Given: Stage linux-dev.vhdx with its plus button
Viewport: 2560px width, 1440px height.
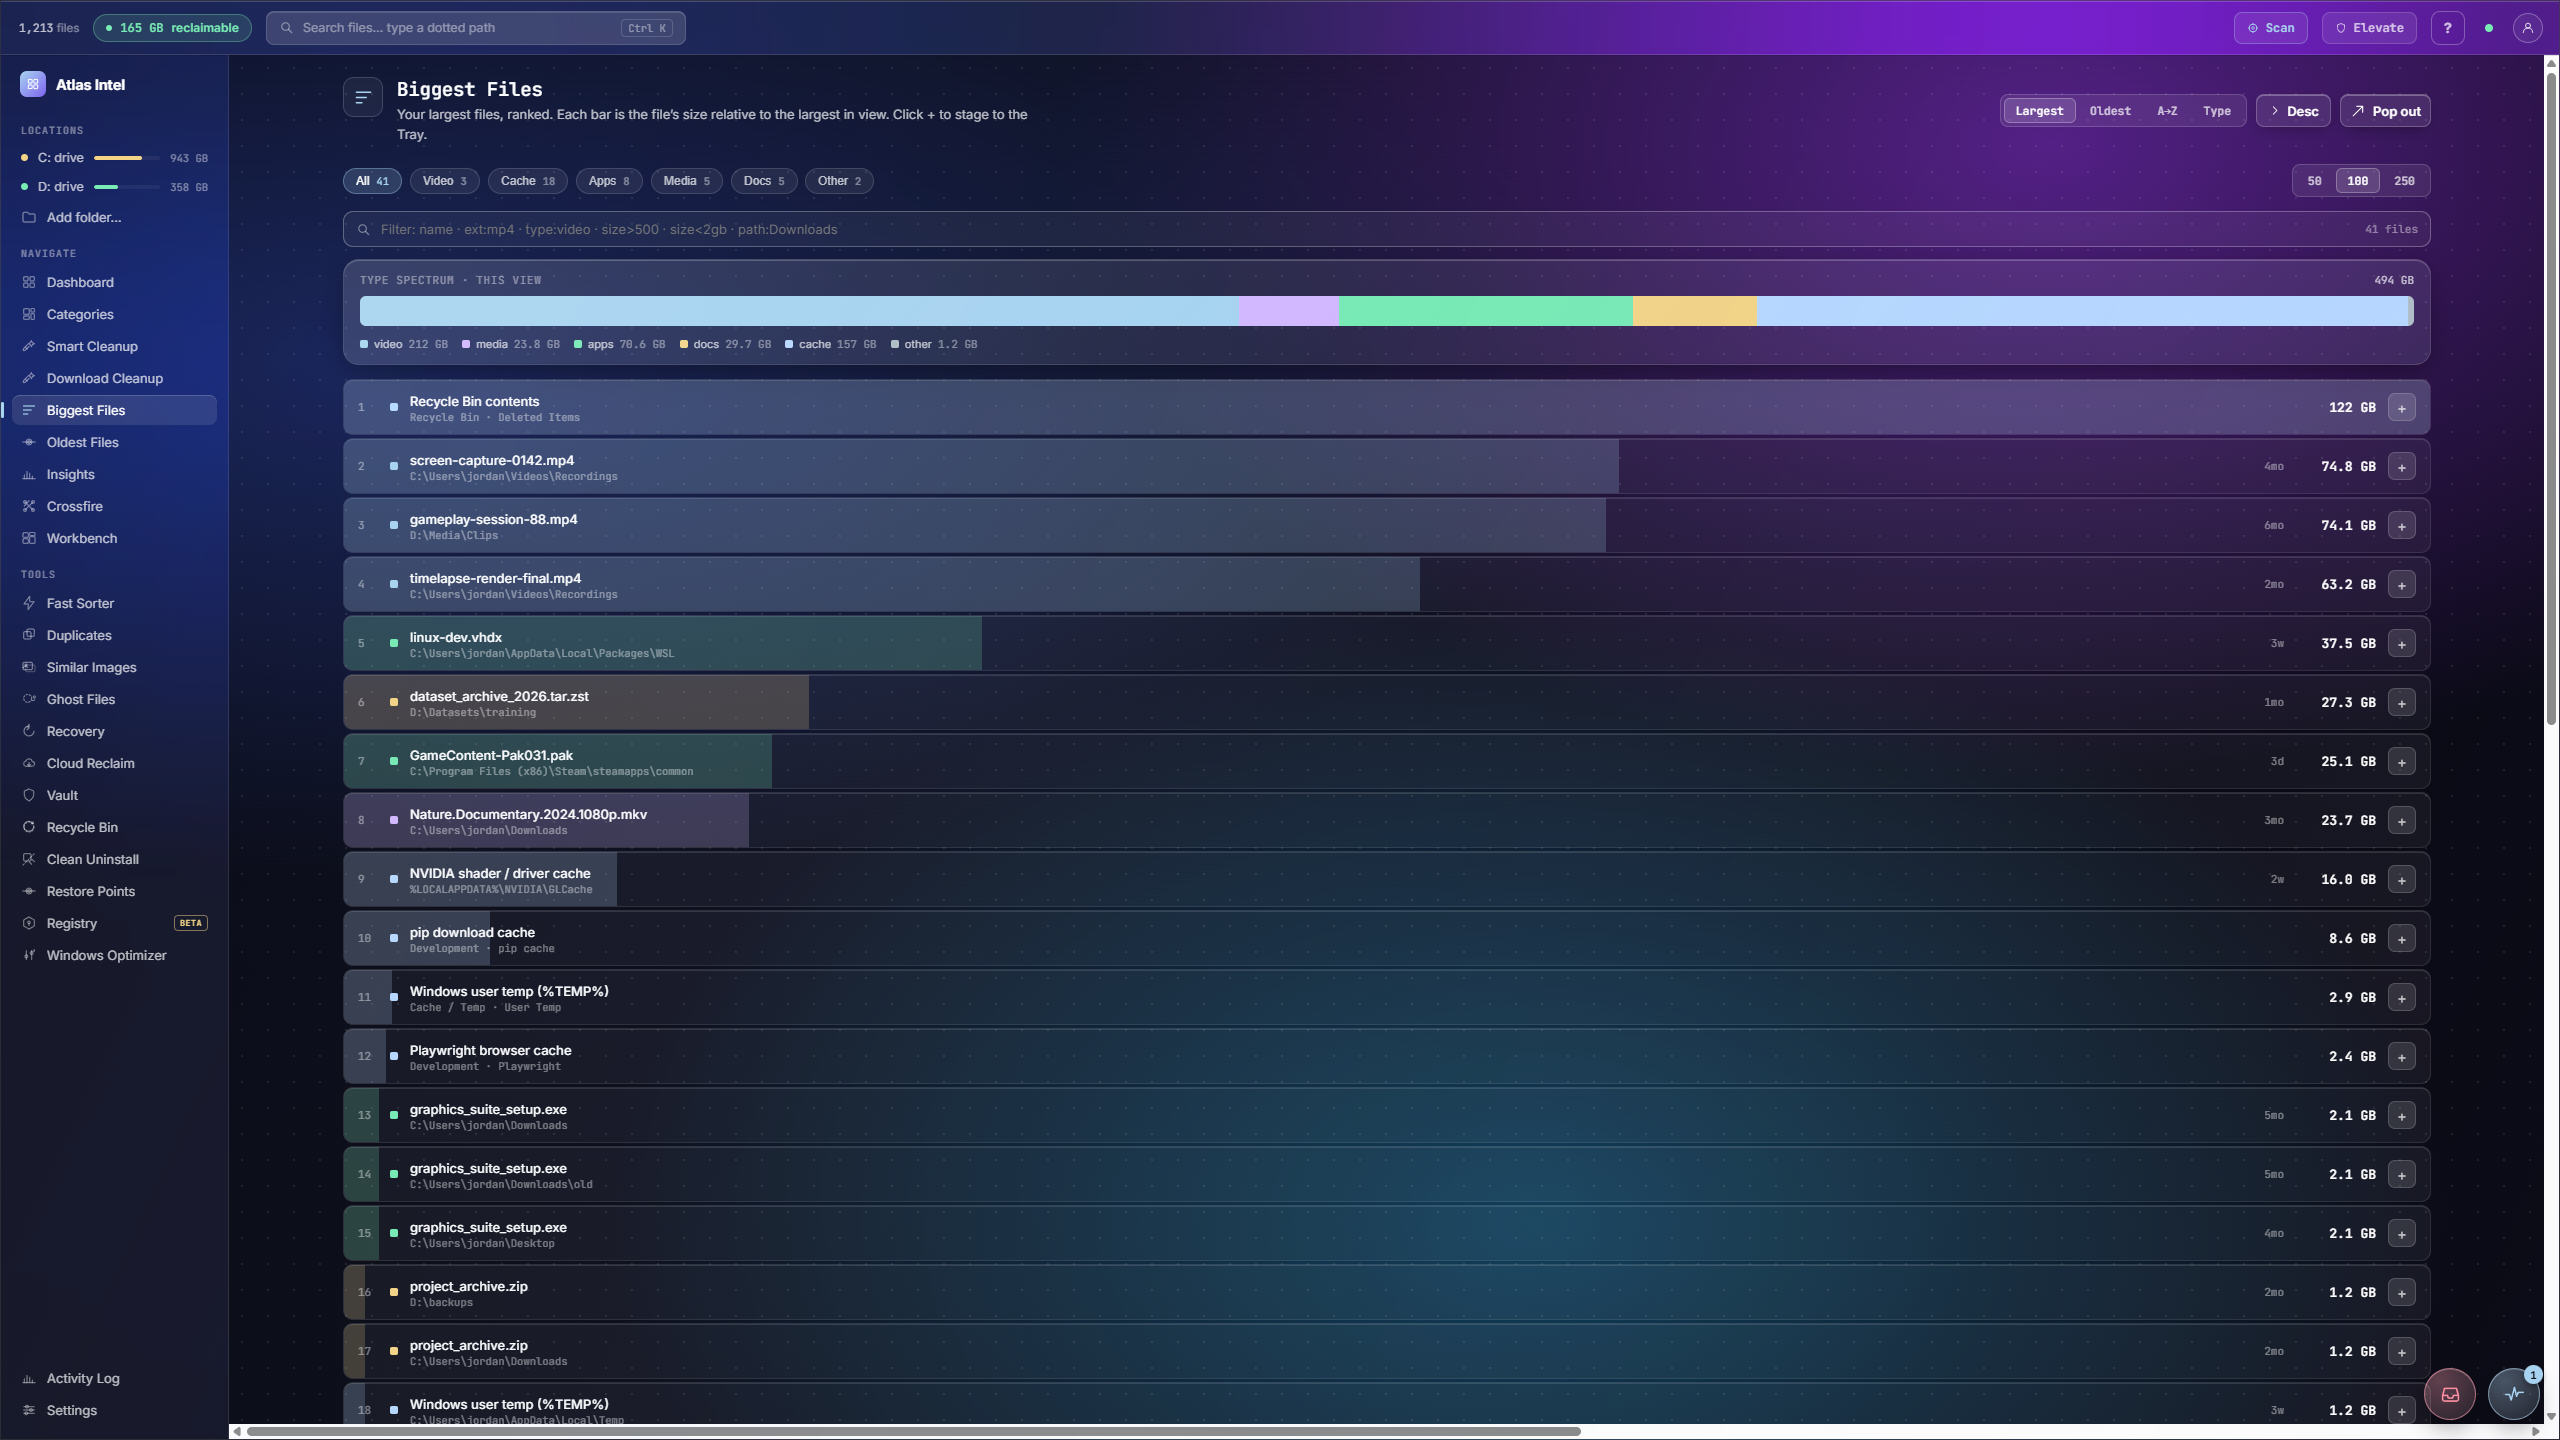Looking at the screenshot, I should (2401, 643).
